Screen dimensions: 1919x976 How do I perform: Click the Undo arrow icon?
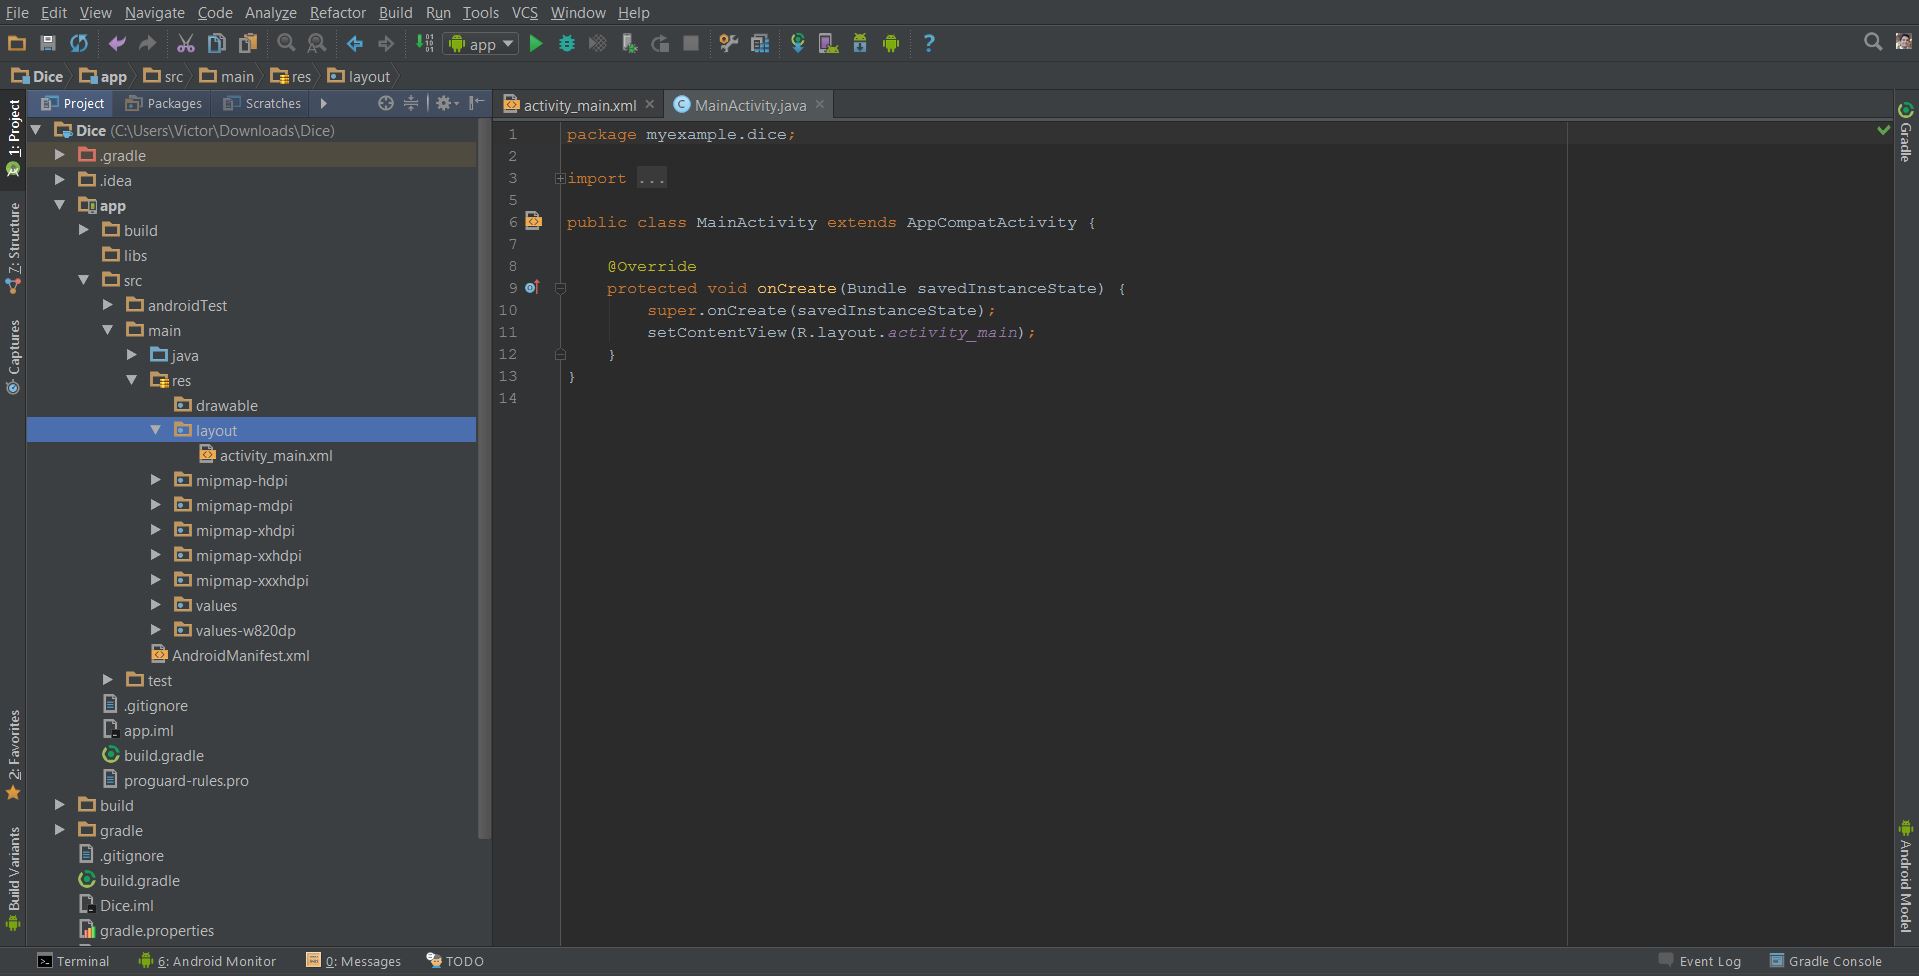pos(117,43)
